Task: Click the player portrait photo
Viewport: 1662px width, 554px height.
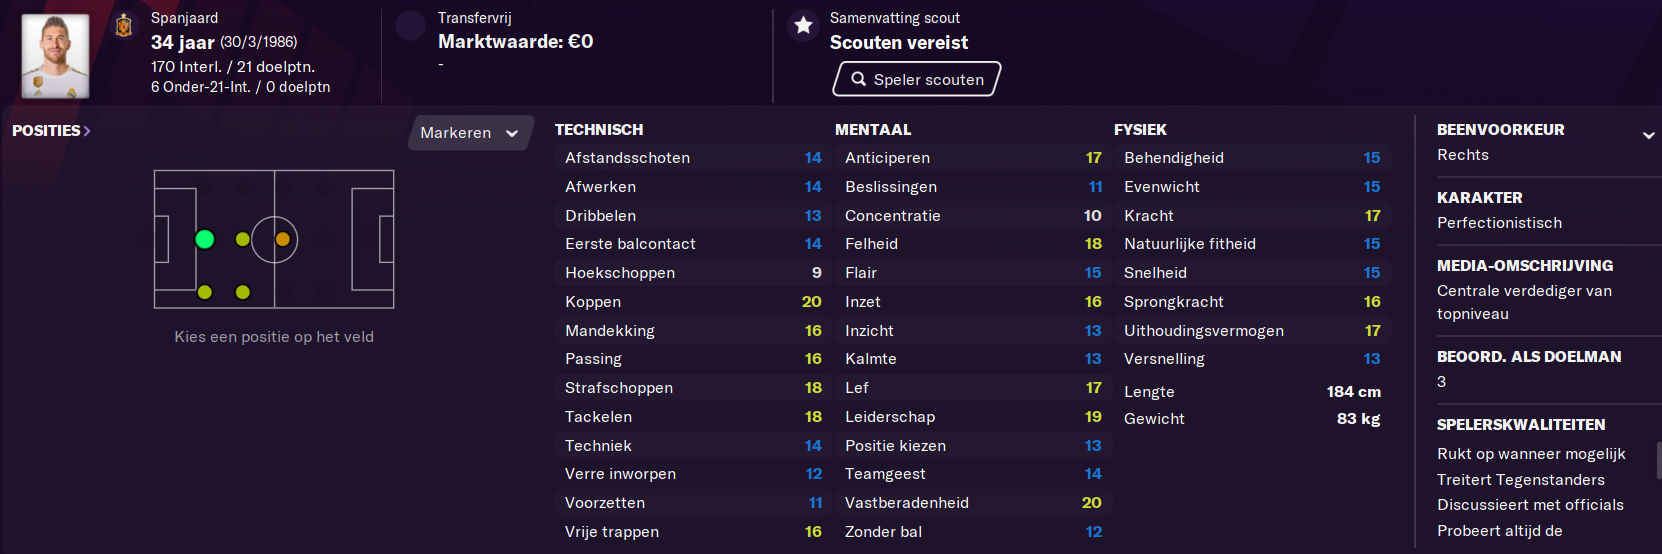Action: point(55,56)
